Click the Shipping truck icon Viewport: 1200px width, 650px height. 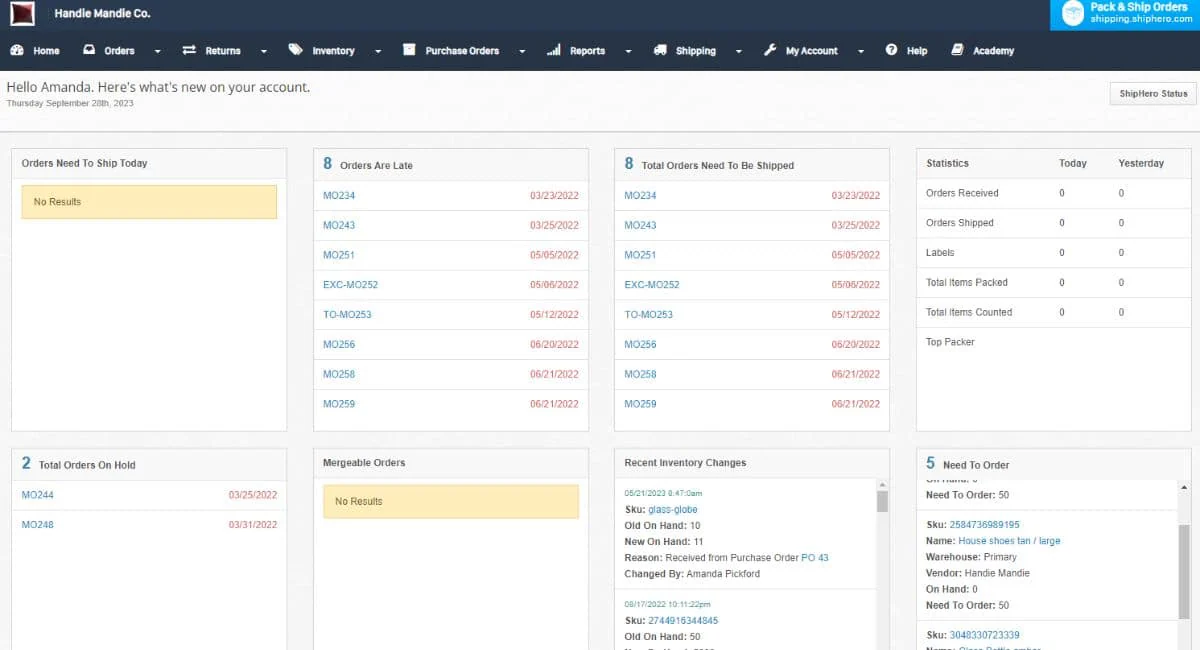pyautogui.click(x=660, y=50)
